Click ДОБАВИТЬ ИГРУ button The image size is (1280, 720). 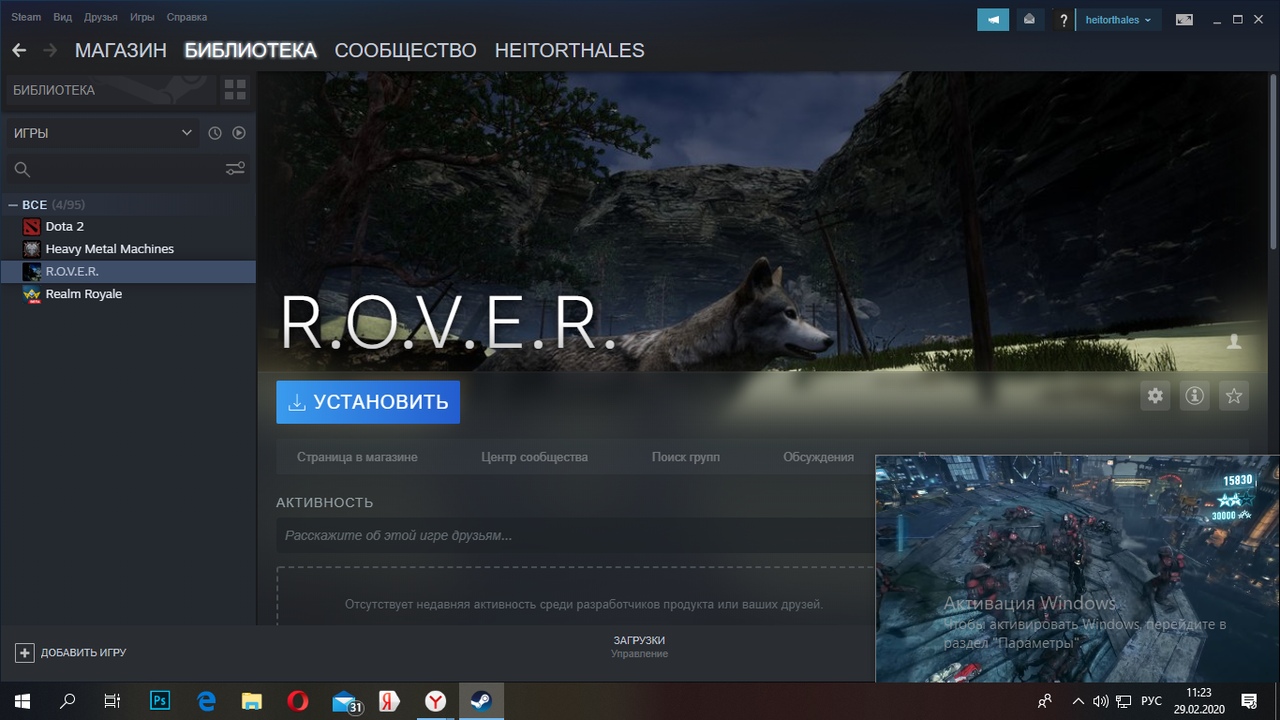[x=71, y=652]
